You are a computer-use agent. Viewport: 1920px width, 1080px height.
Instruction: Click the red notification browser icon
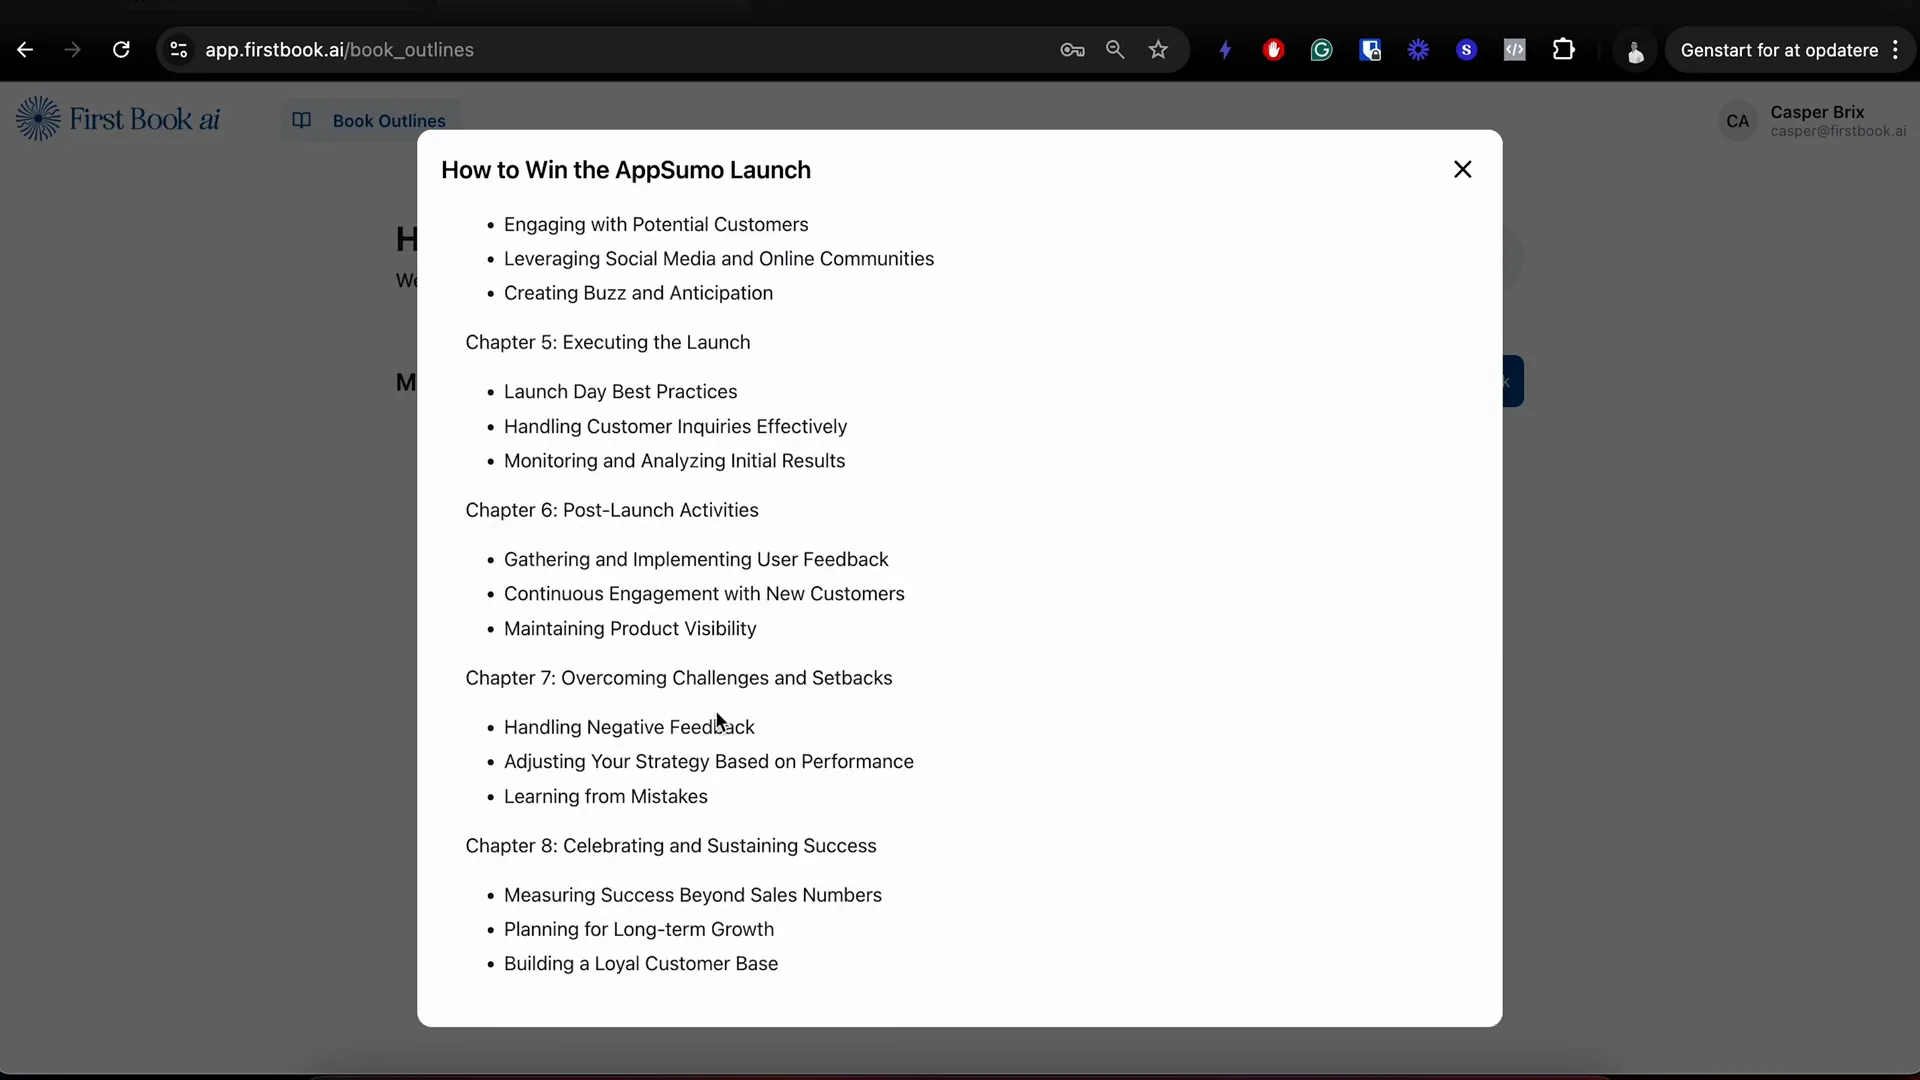pos(1273,50)
